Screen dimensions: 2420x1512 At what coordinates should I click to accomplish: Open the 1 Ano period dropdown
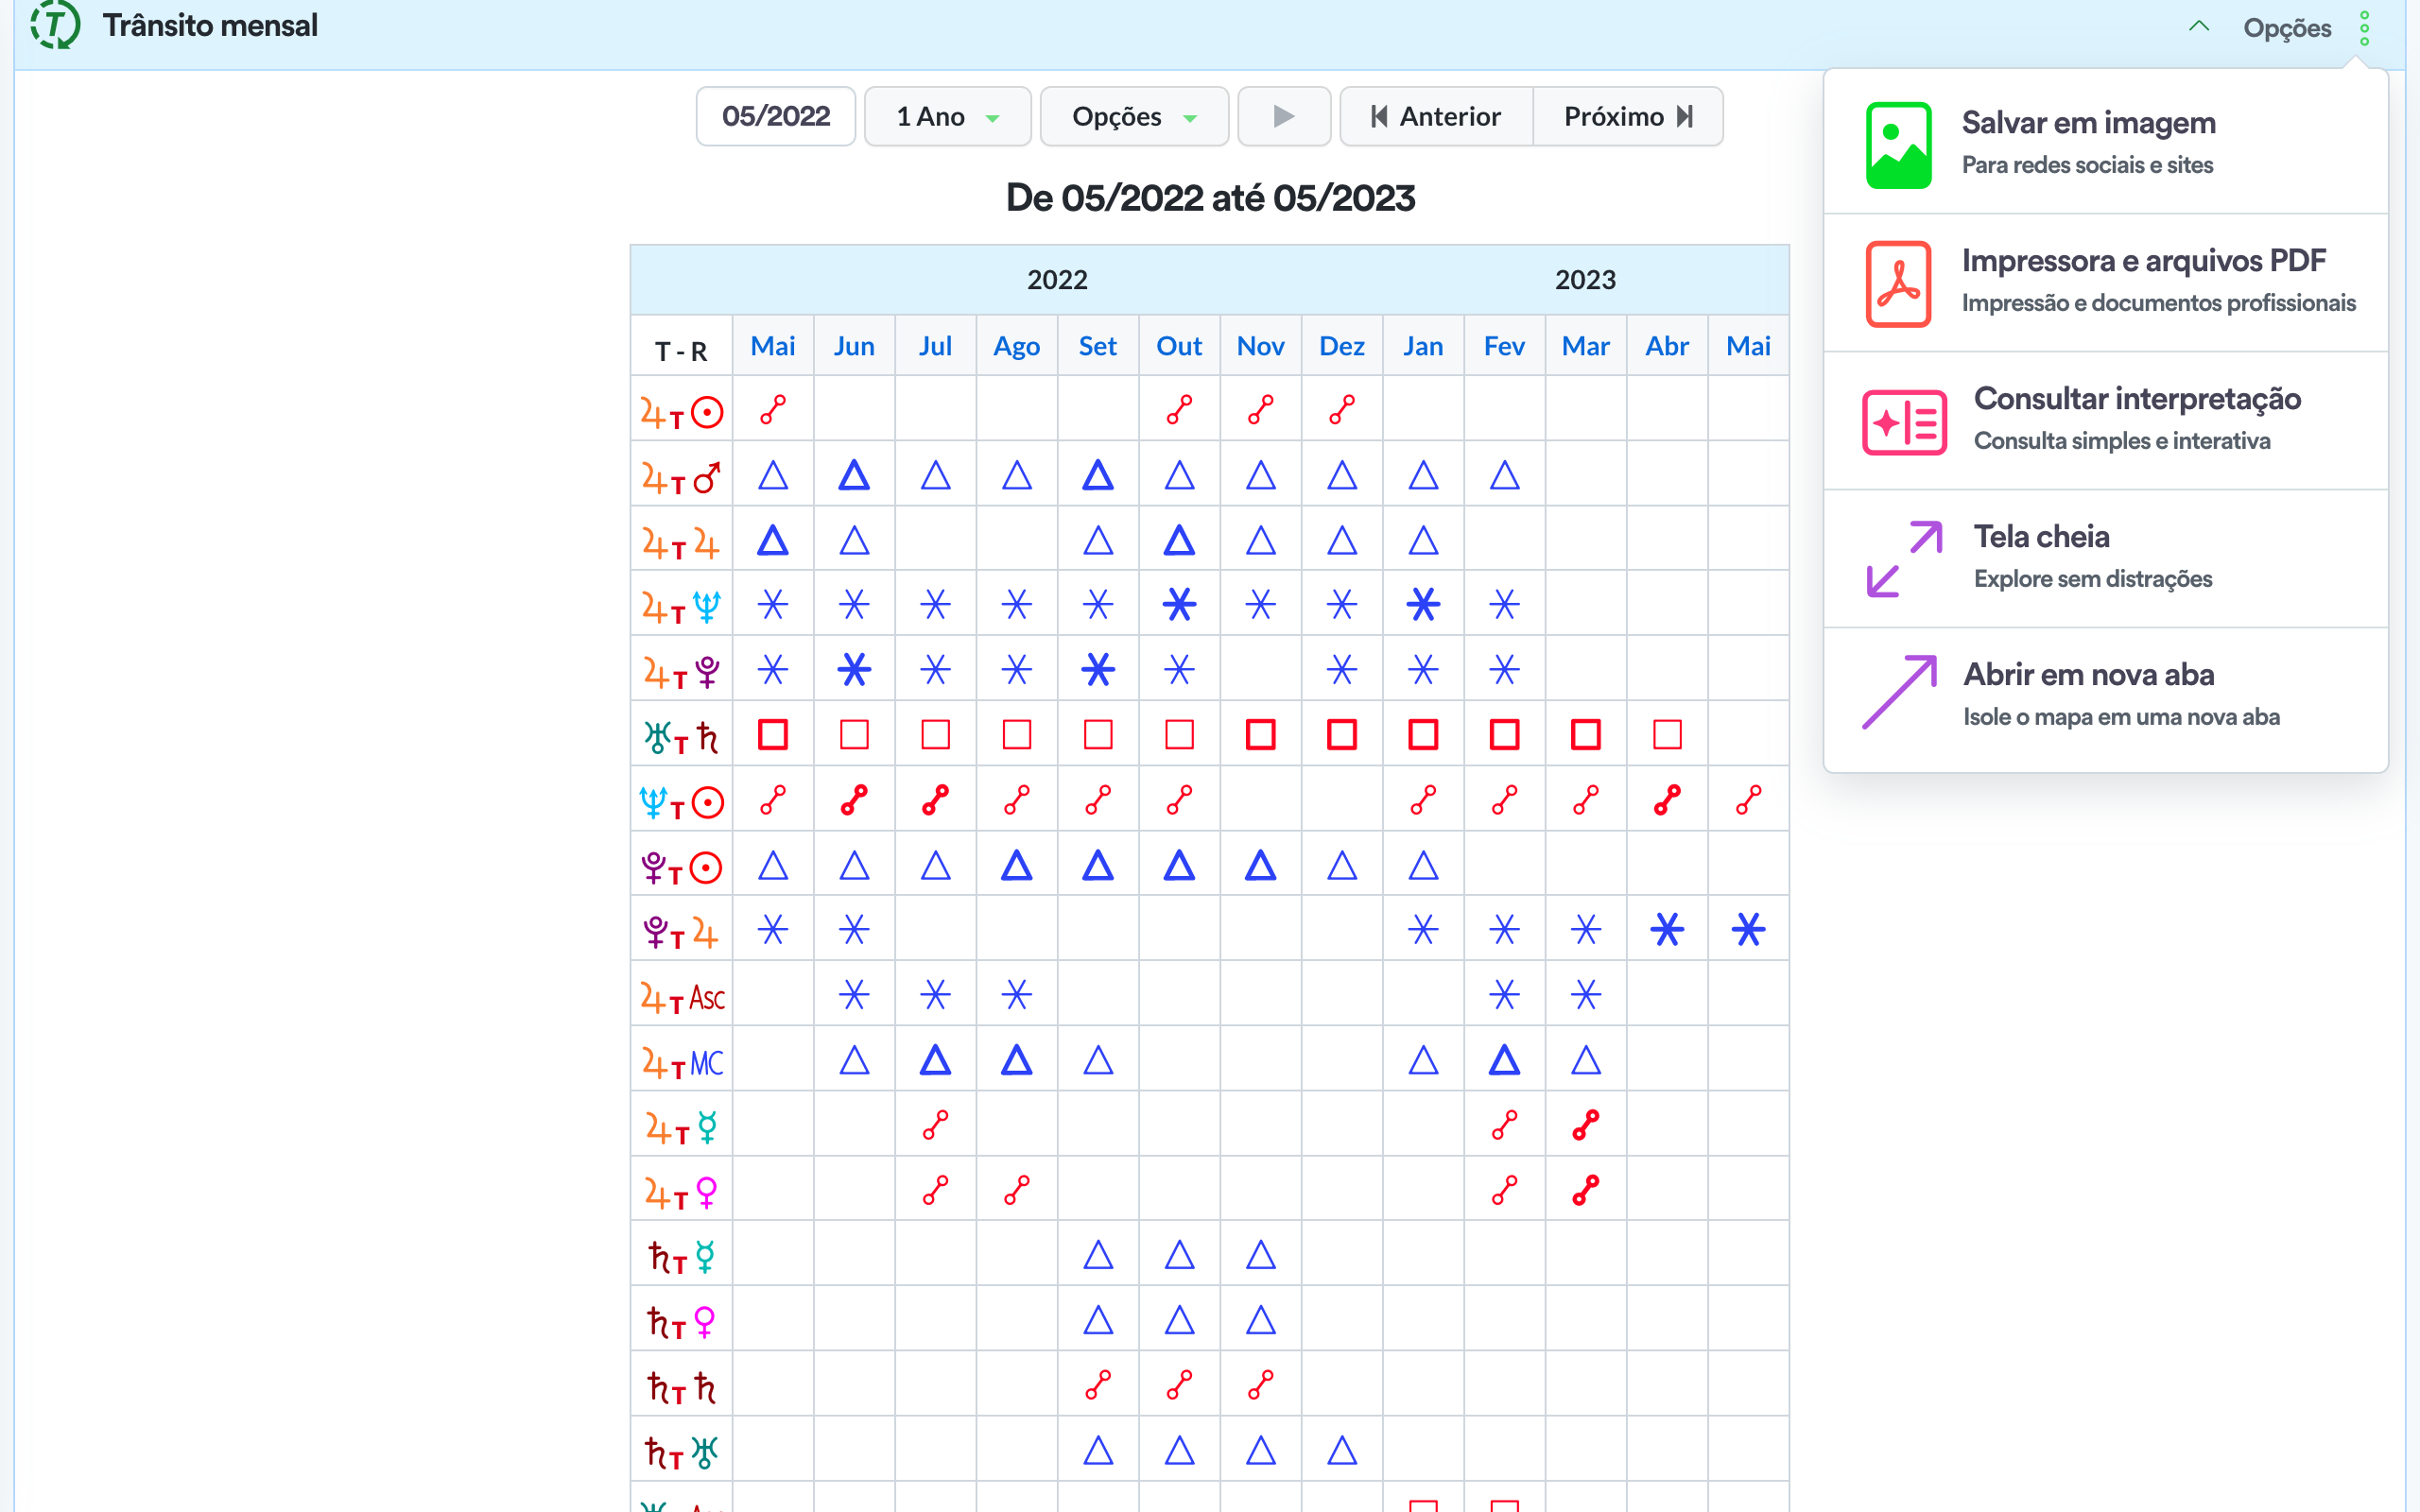[946, 117]
